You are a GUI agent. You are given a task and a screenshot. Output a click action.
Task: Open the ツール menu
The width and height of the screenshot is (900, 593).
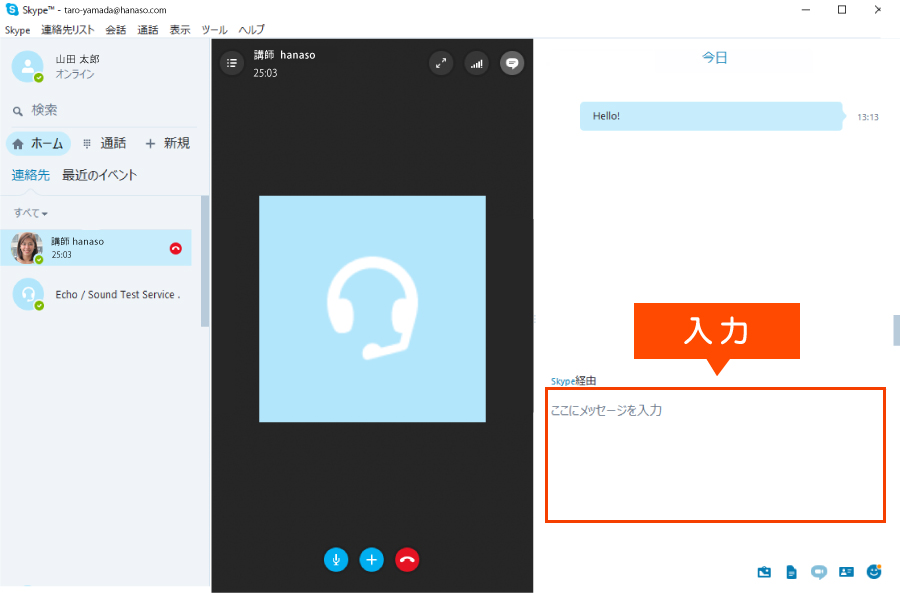tap(214, 30)
